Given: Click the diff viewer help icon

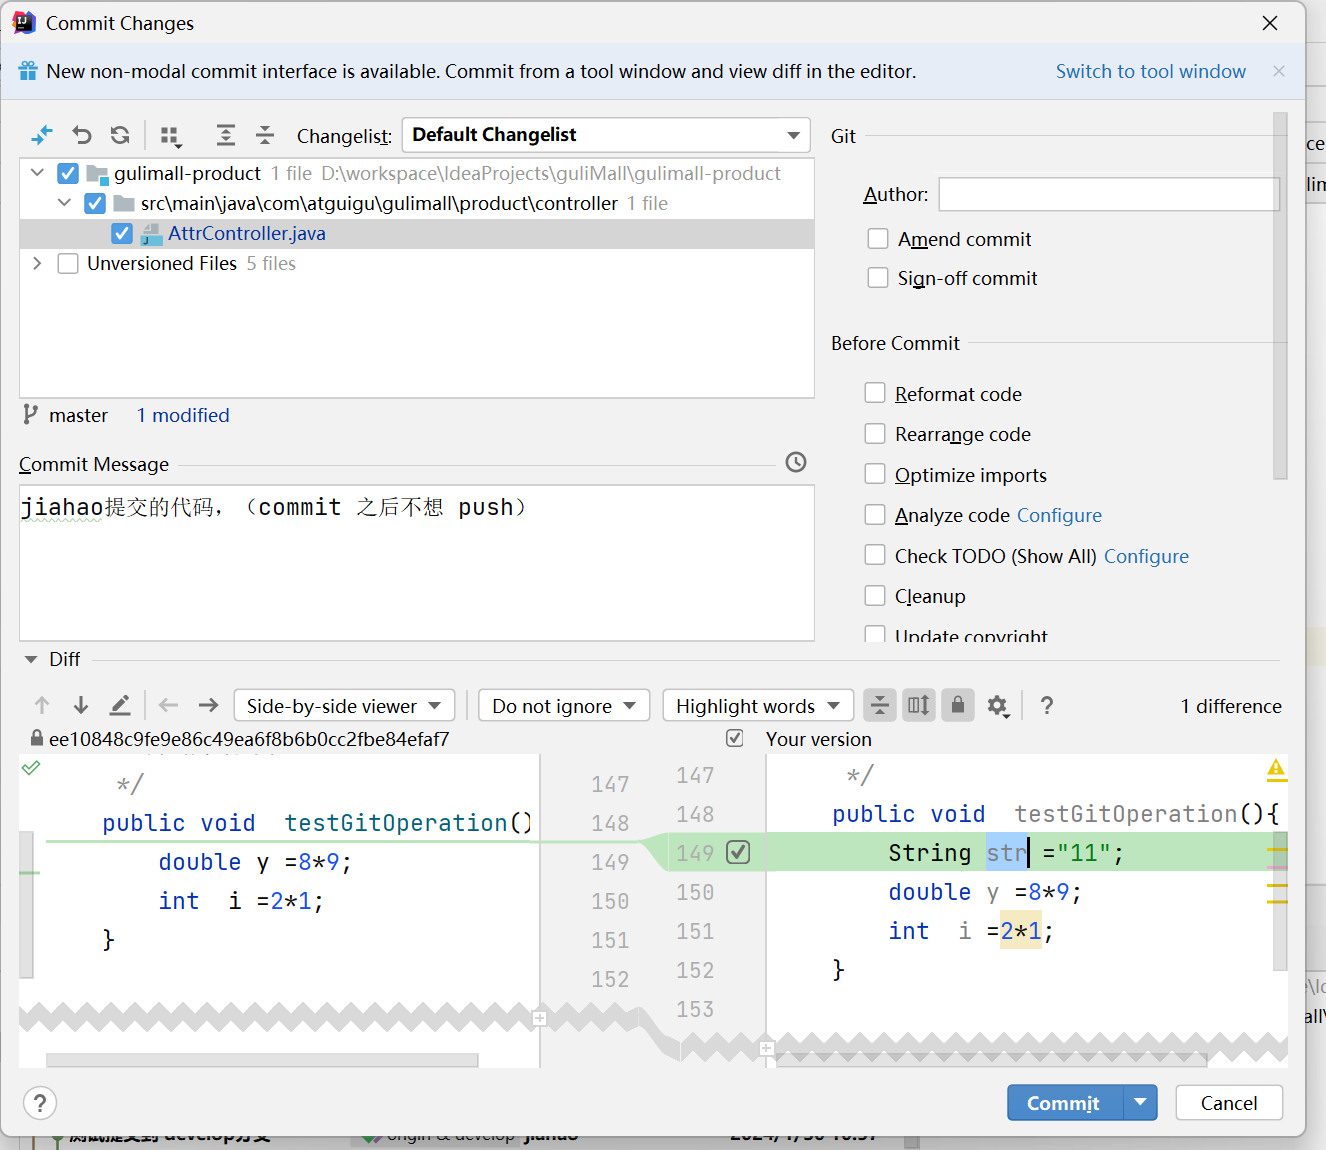Looking at the screenshot, I should (1046, 705).
